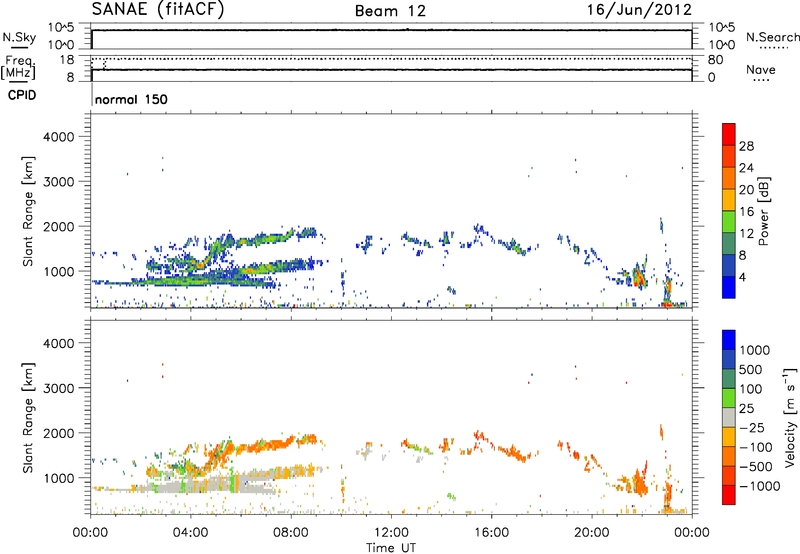Image resolution: width=800 pixels, height=554 pixels.
Task: Click the 16 label on Power colorbar
Action: pos(746,212)
